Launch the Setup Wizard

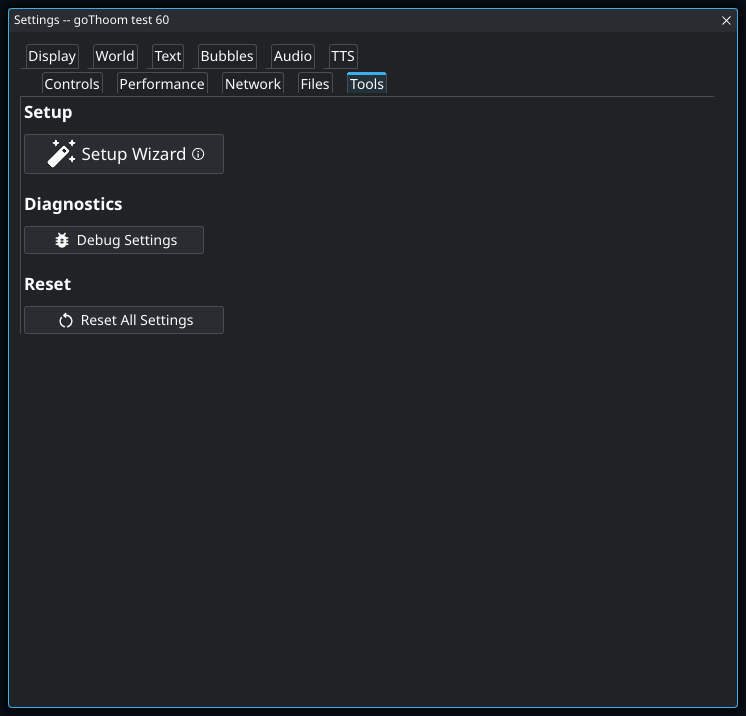(124, 154)
